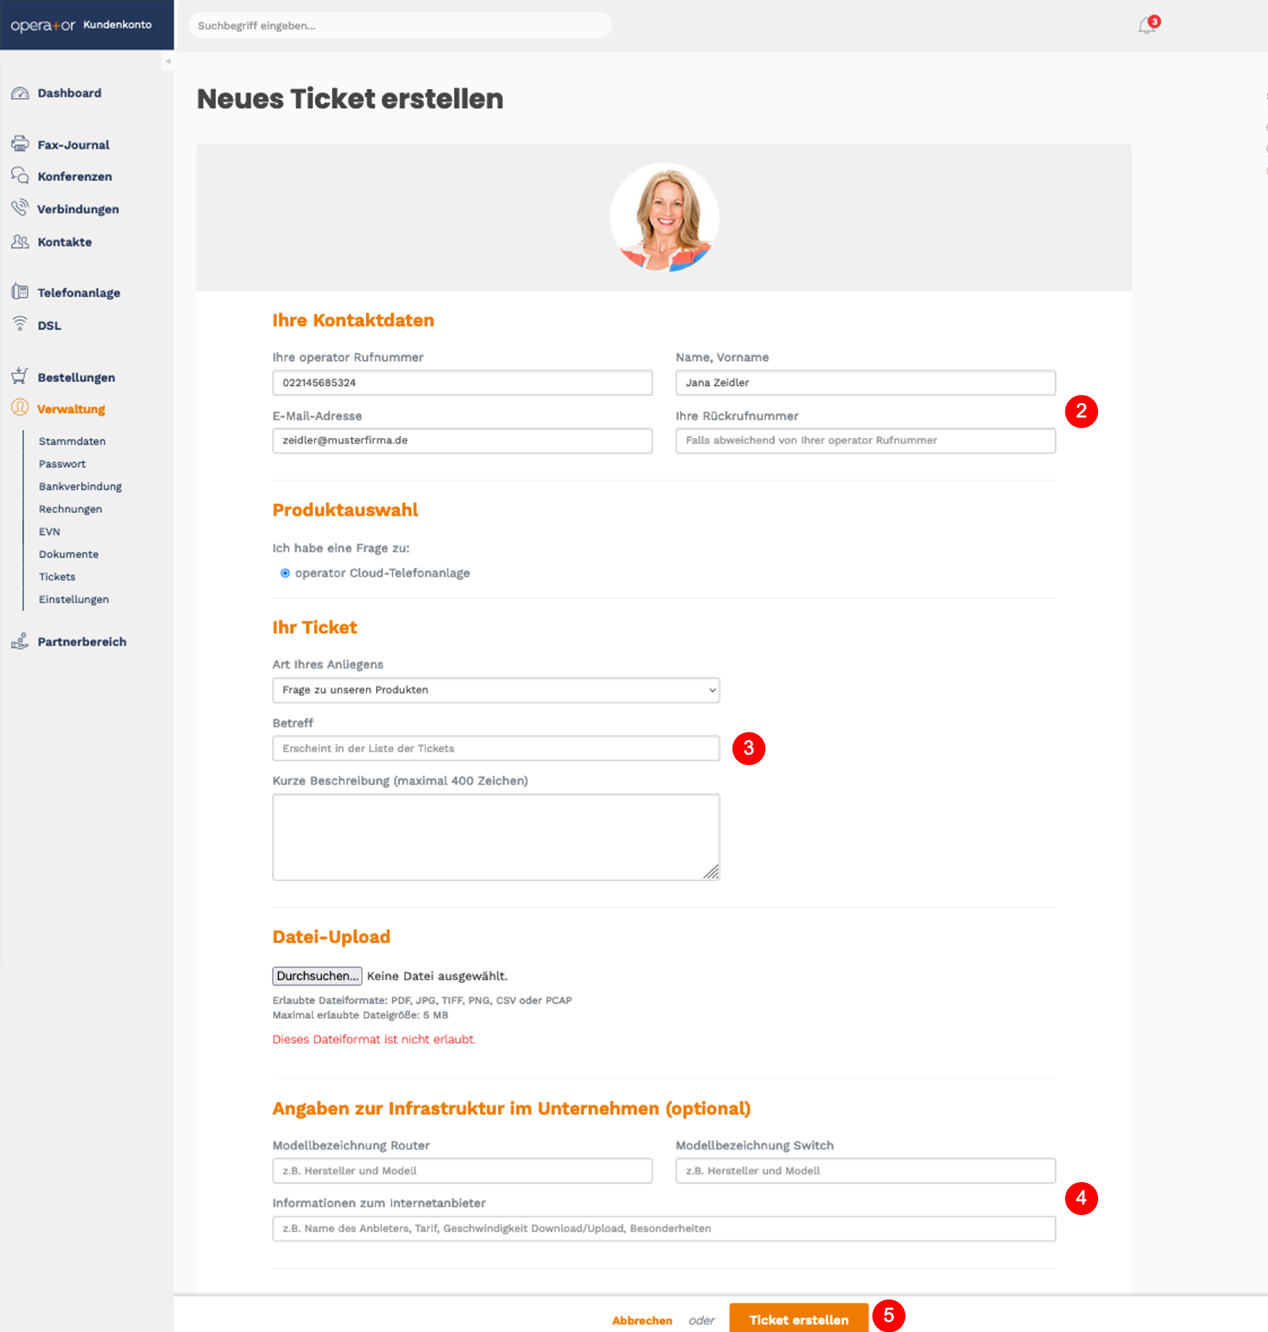
Task: Click the Name, Vorname field
Action: 865,383
